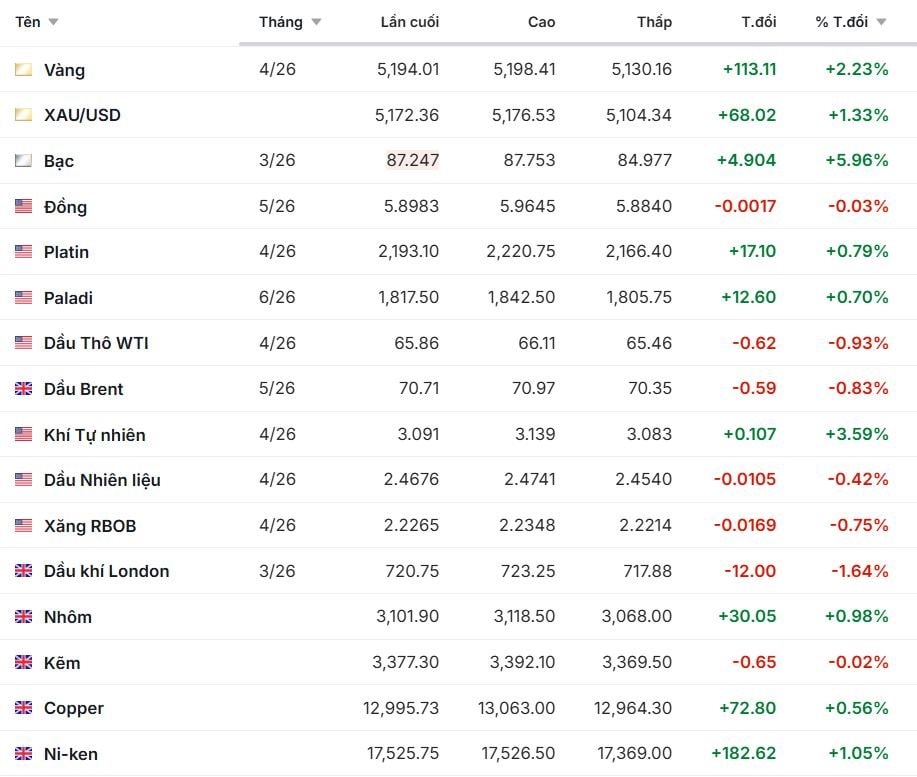This screenshot has height=777, width=917.
Task: Click the UK flag beside Nhôm
Action: 23,617
